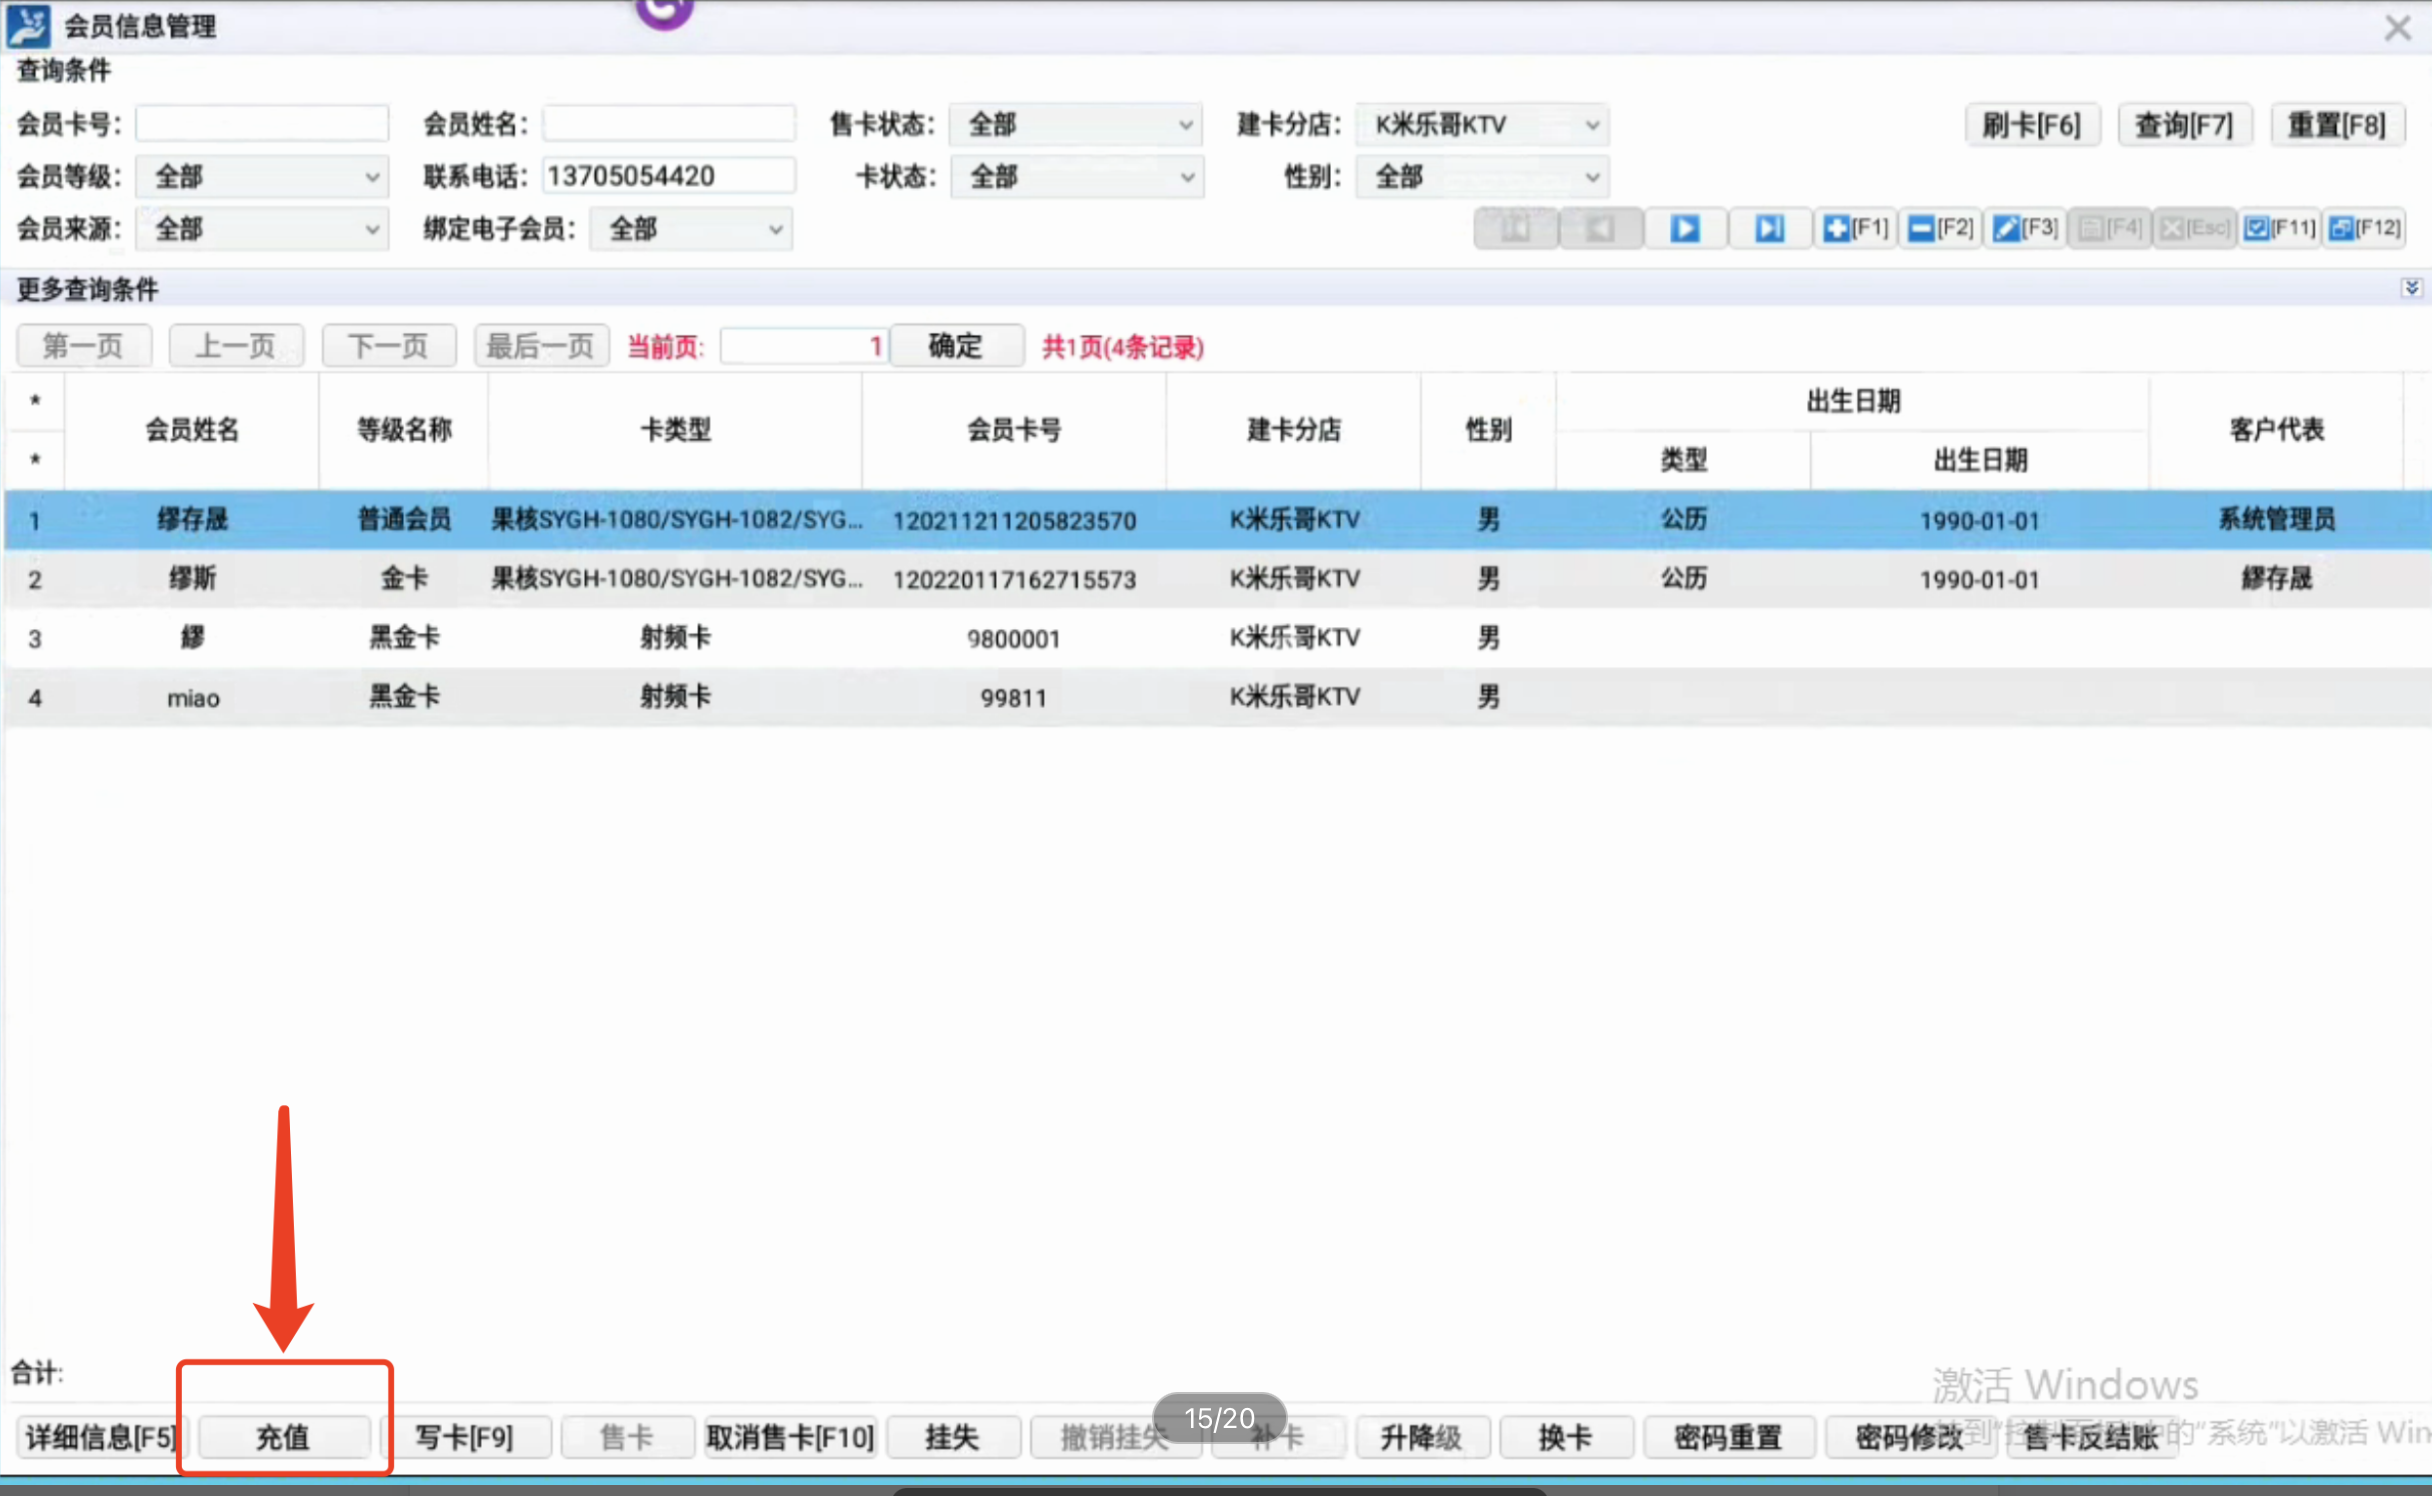Click the delete minus [F2] icon
The image size is (2432, 1496).
[1940, 229]
